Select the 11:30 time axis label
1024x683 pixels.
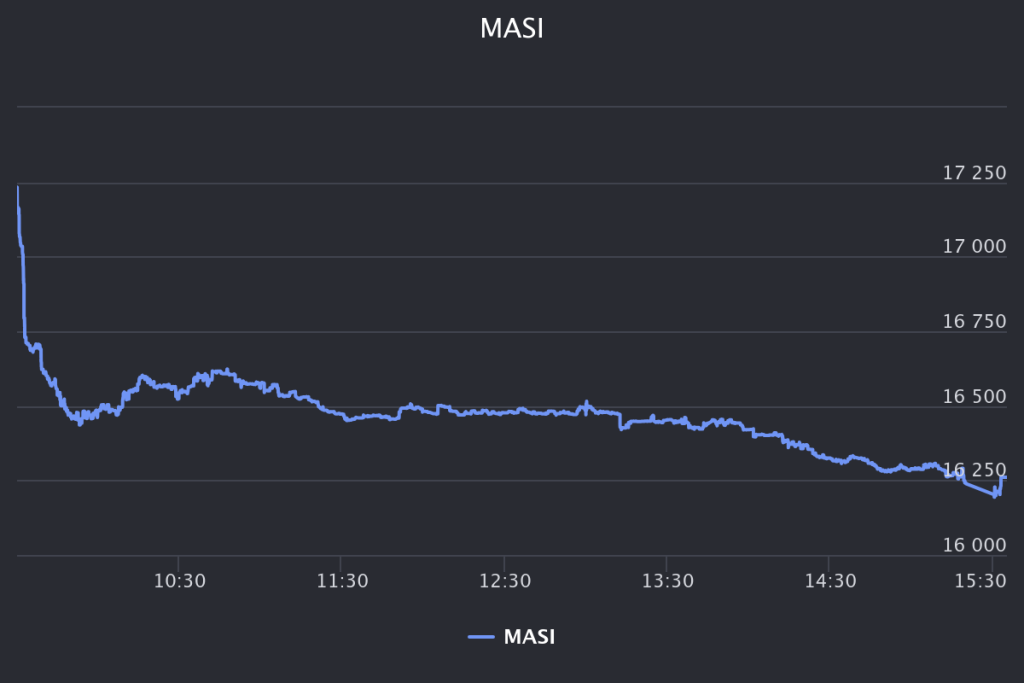[x=341, y=581]
